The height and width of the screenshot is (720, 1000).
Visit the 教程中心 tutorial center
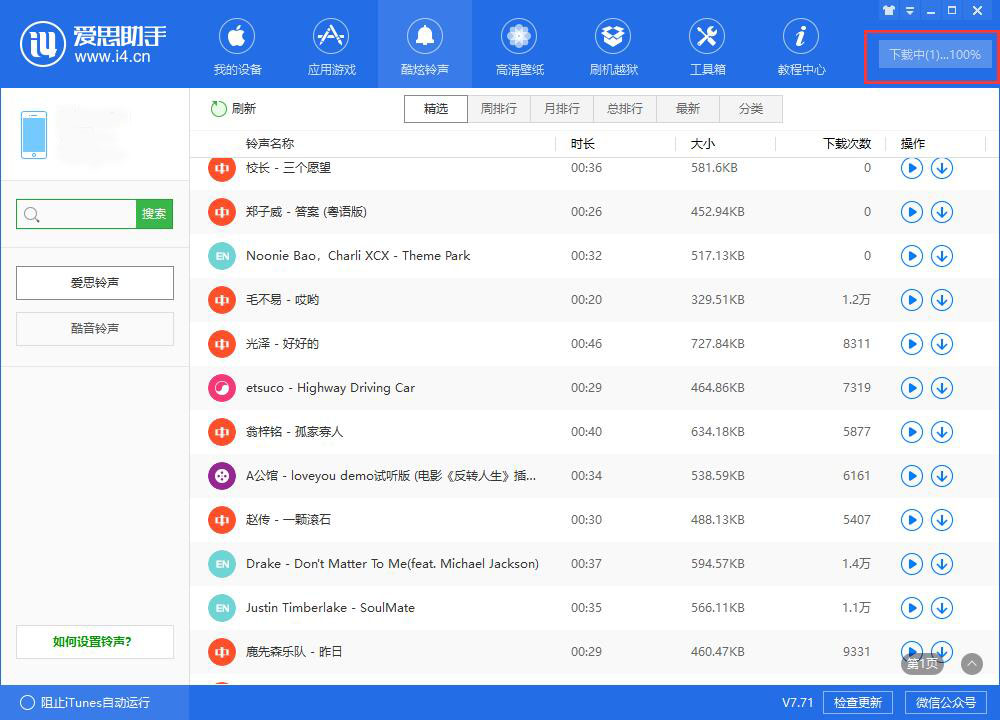pyautogui.click(x=801, y=43)
